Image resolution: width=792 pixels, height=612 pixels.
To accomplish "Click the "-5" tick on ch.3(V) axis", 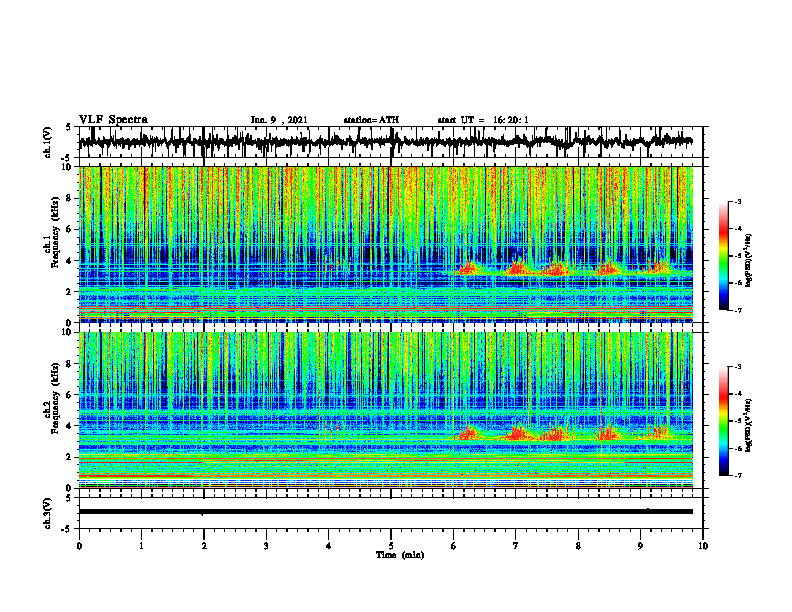I will [67, 529].
